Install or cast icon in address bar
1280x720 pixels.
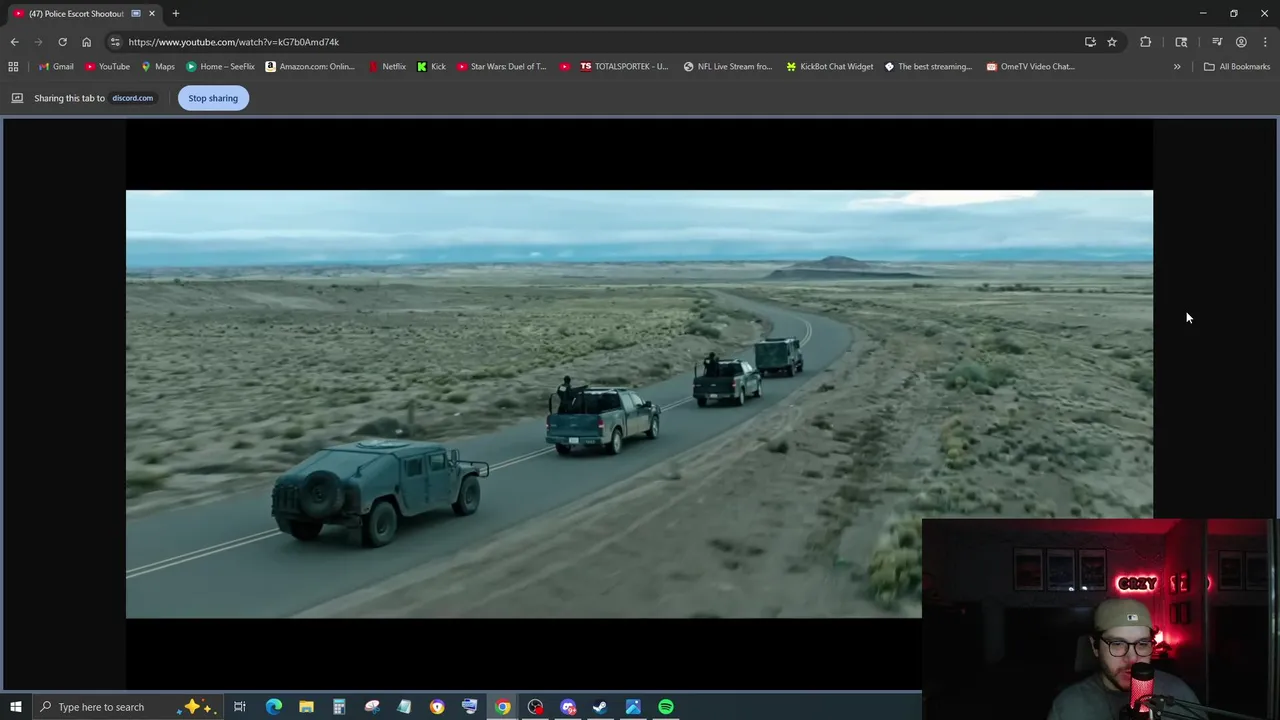pyautogui.click(x=1090, y=42)
